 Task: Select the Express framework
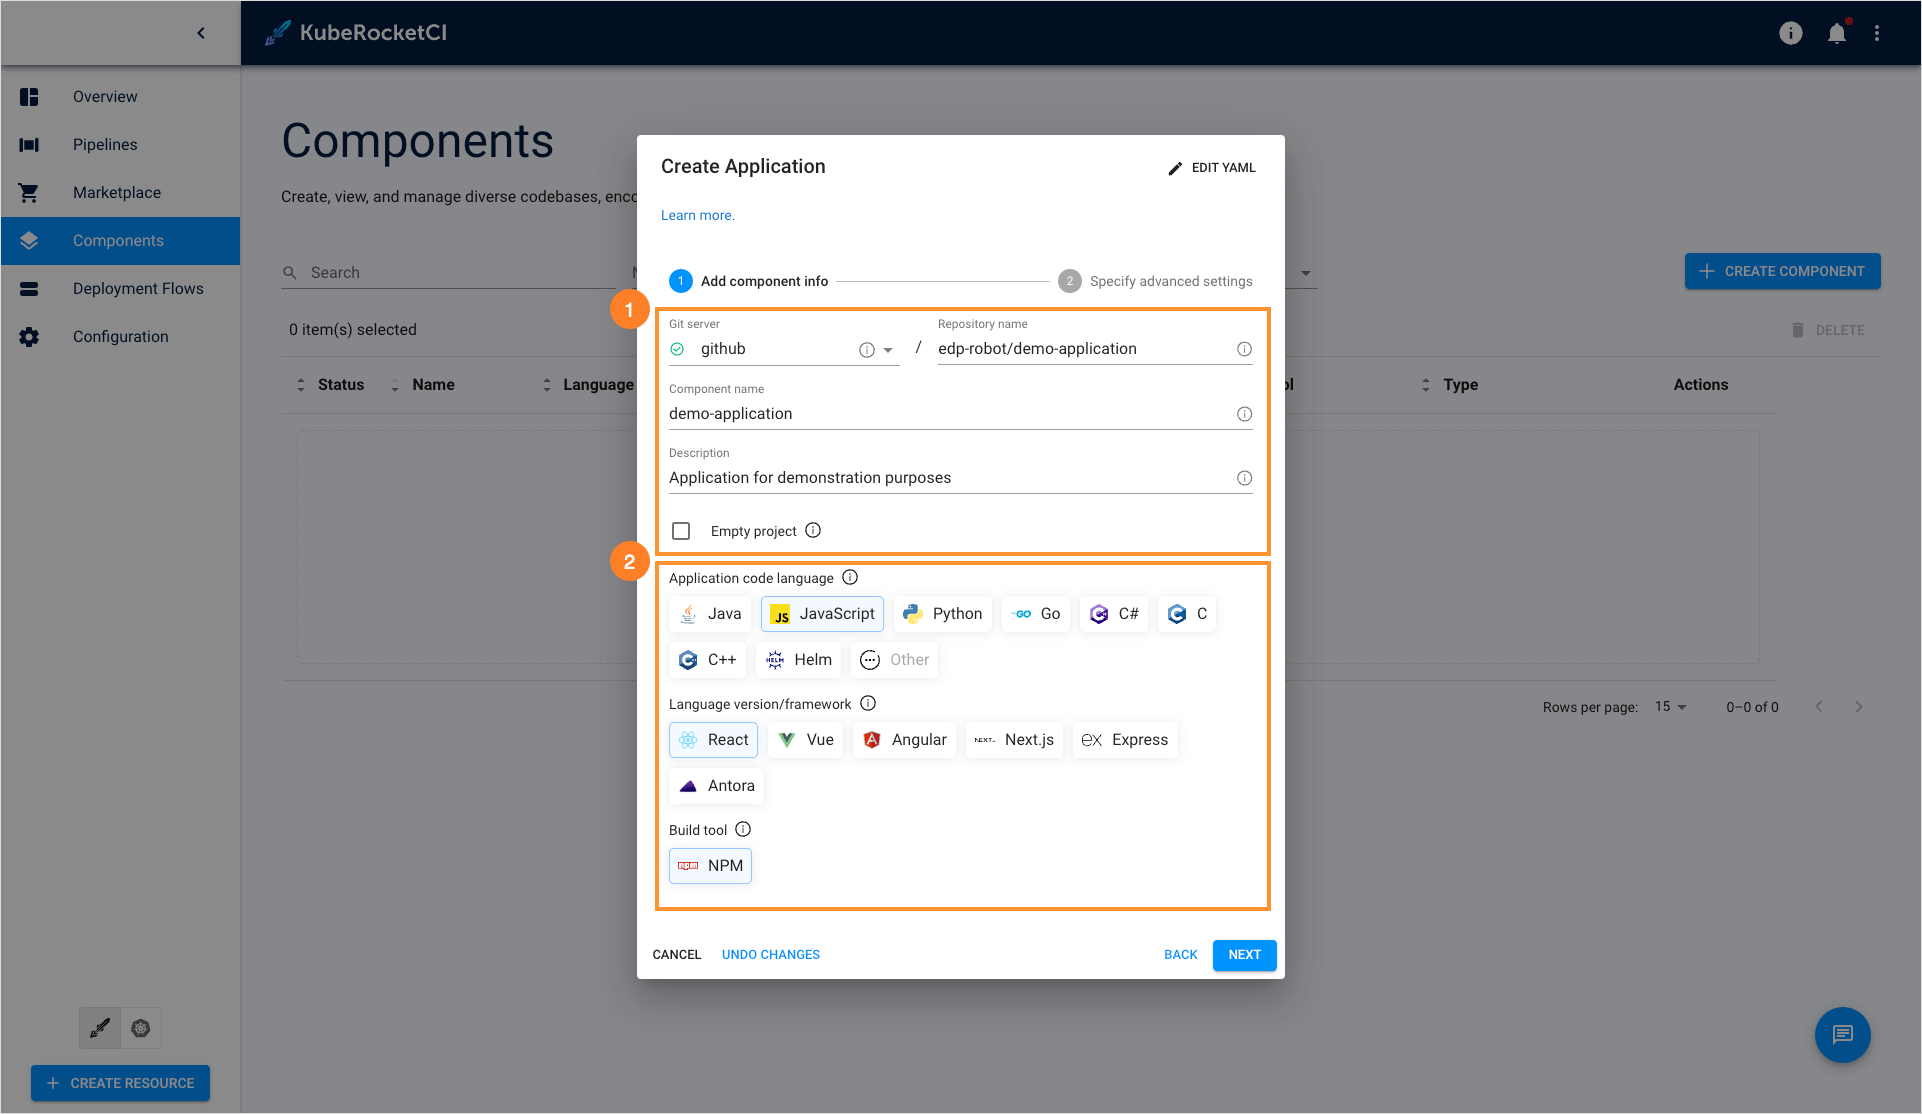pyautogui.click(x=1124, y=739)
